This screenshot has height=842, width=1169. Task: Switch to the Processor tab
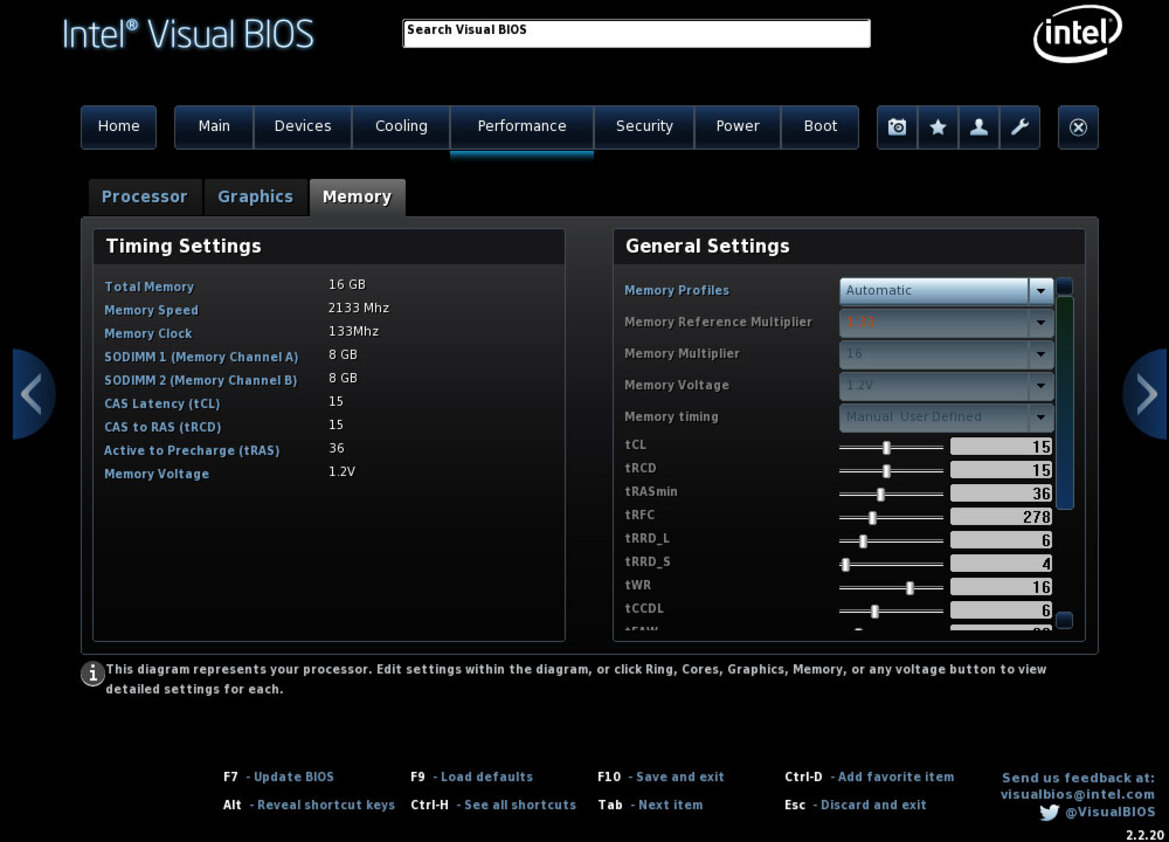(145, 197)
